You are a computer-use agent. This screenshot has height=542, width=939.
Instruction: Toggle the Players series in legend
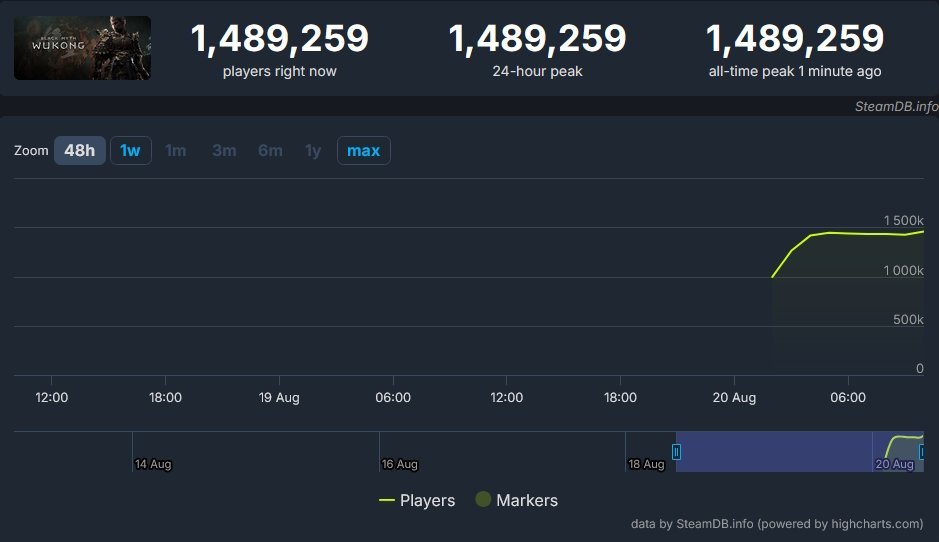(x=417, y=500)
